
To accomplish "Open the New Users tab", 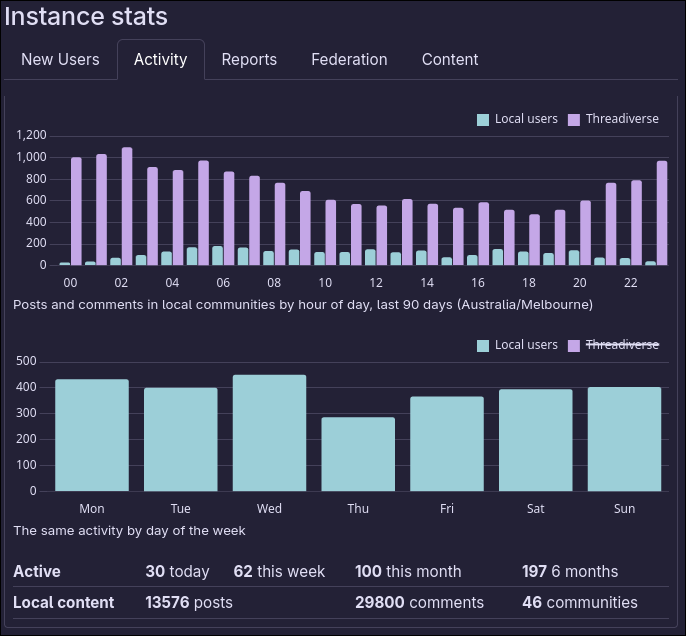I will tap(60, 59).
